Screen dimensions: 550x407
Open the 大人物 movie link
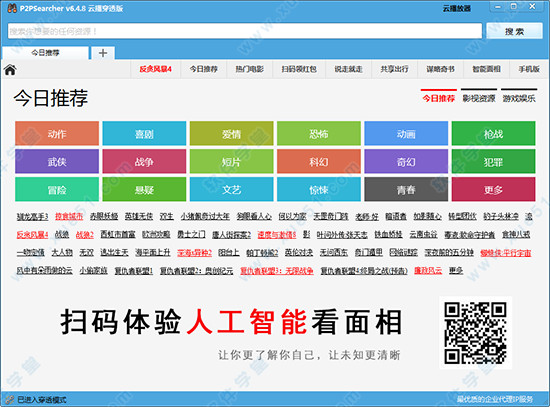pos(62,252)
